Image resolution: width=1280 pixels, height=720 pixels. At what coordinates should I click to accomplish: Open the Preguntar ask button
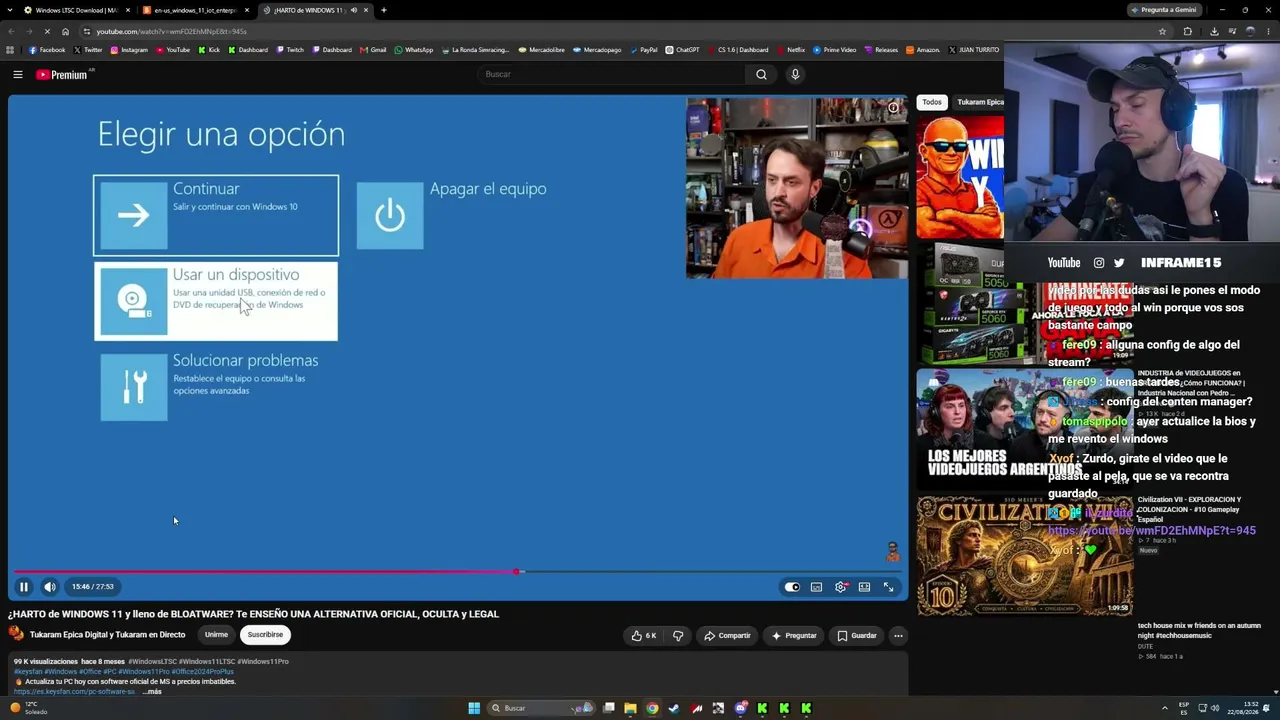tap(794, 635)
